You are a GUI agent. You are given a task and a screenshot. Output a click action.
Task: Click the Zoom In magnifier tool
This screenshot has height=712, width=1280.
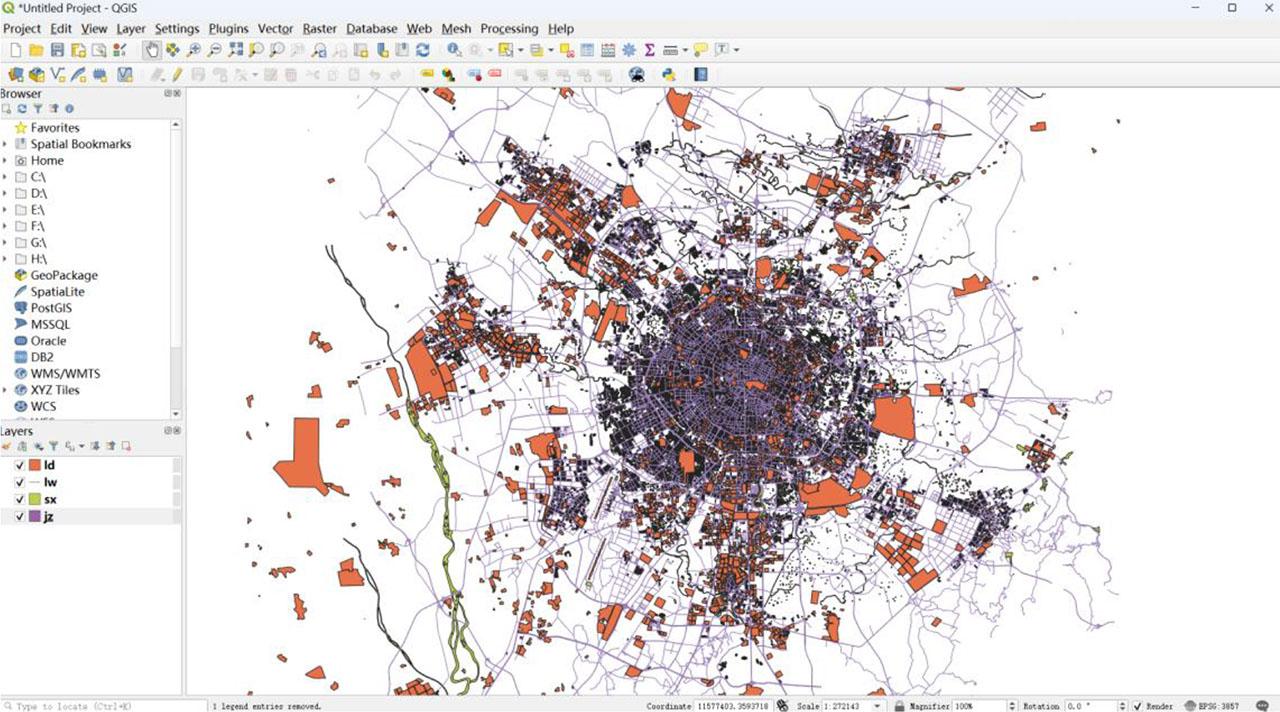click(193, 50)
